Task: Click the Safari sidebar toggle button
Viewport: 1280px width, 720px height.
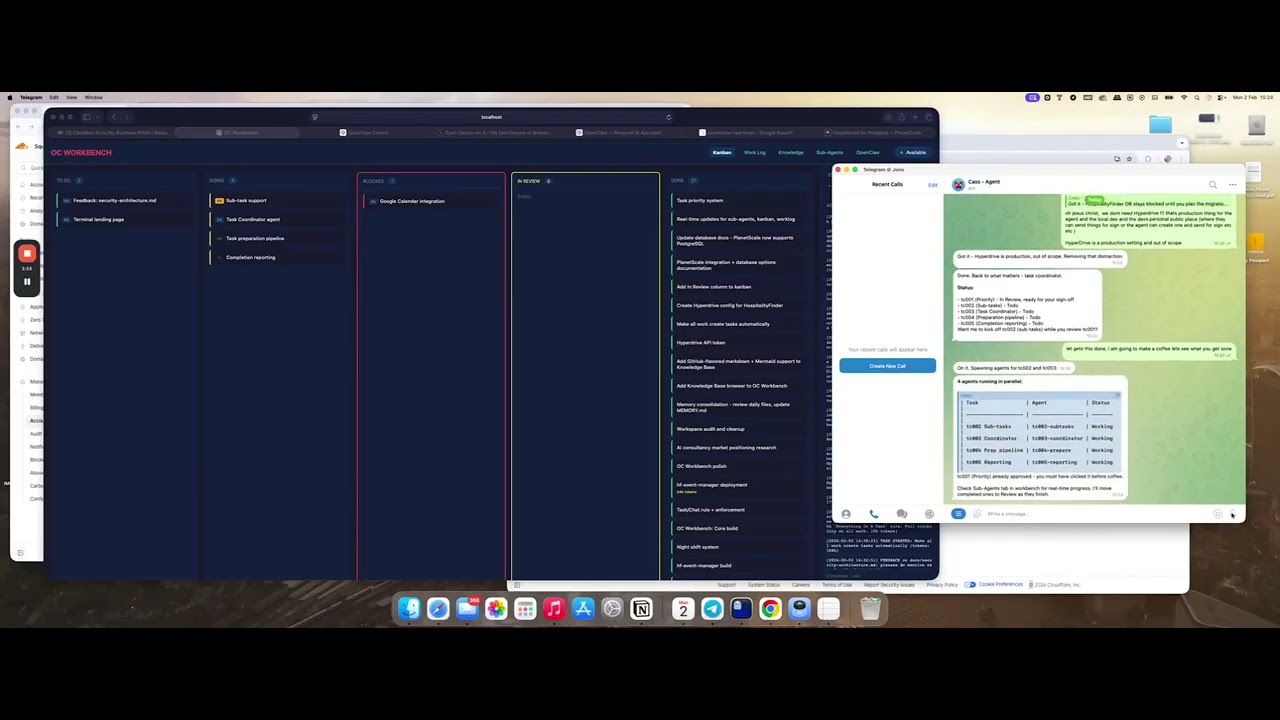Action: (x=87, y=117)
